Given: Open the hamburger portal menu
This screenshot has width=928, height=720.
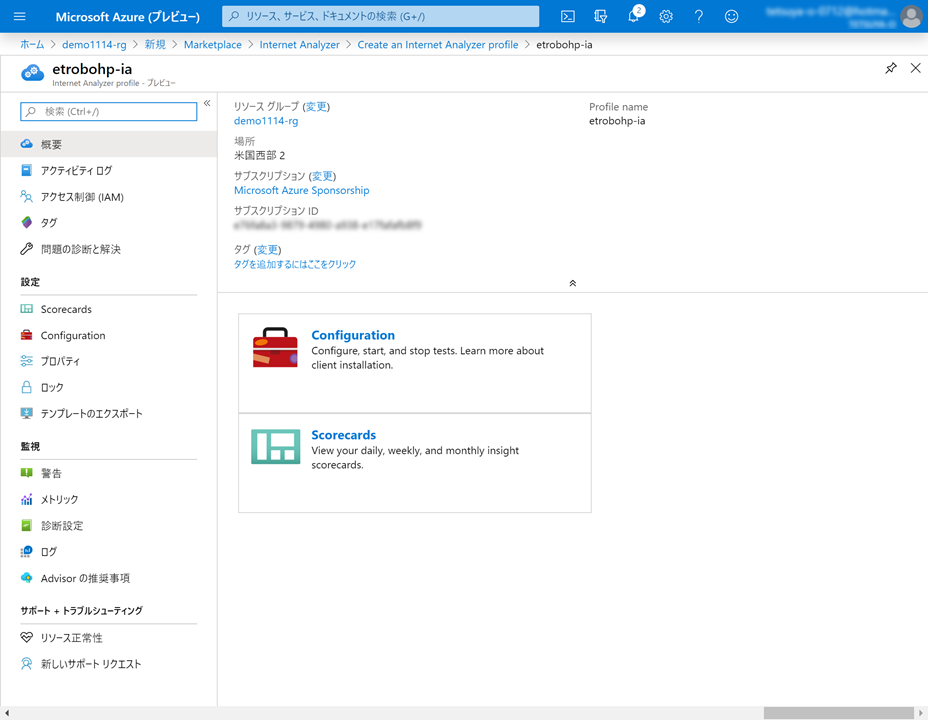Looking at the screenshot, I should click(19, 16).
